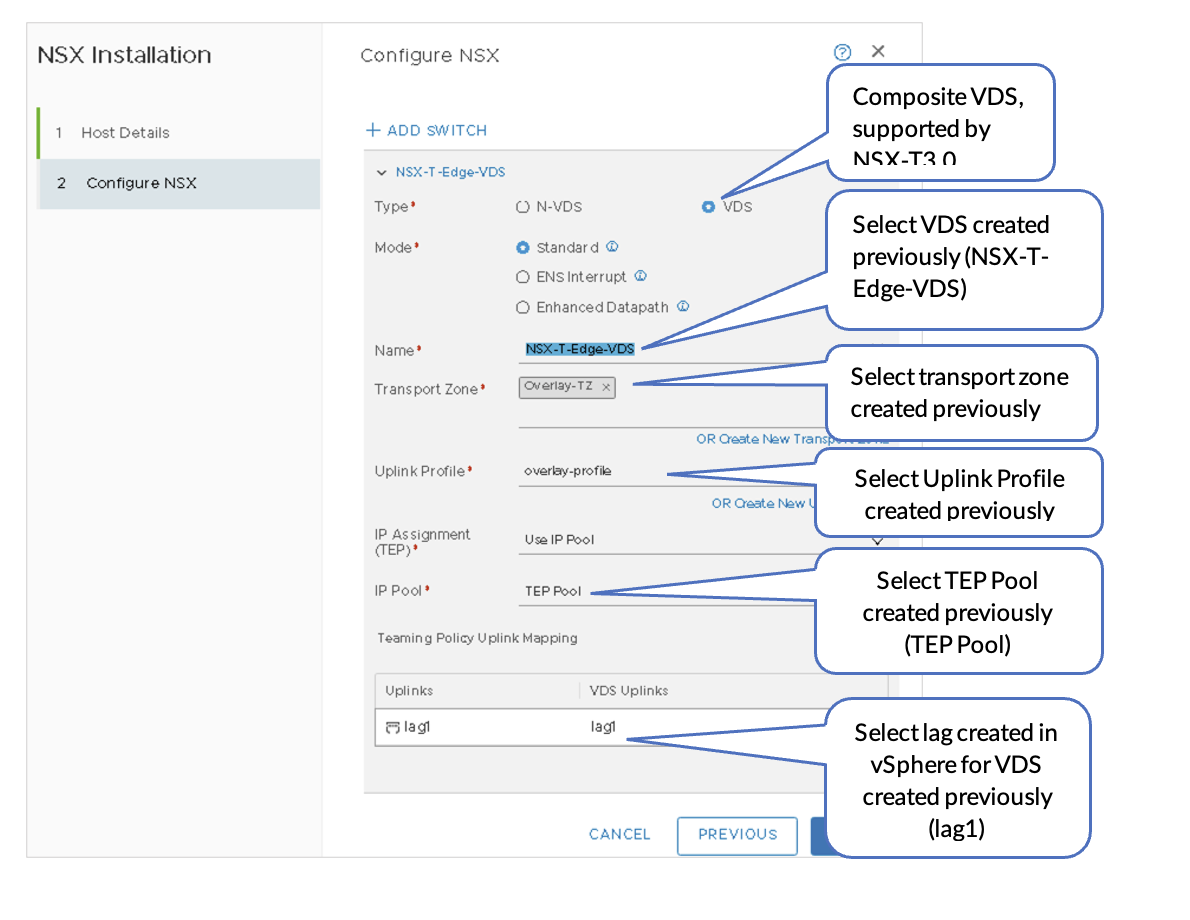
Task: Choose ENS Interrupt mode option
Action: click(x=522, y=277)
